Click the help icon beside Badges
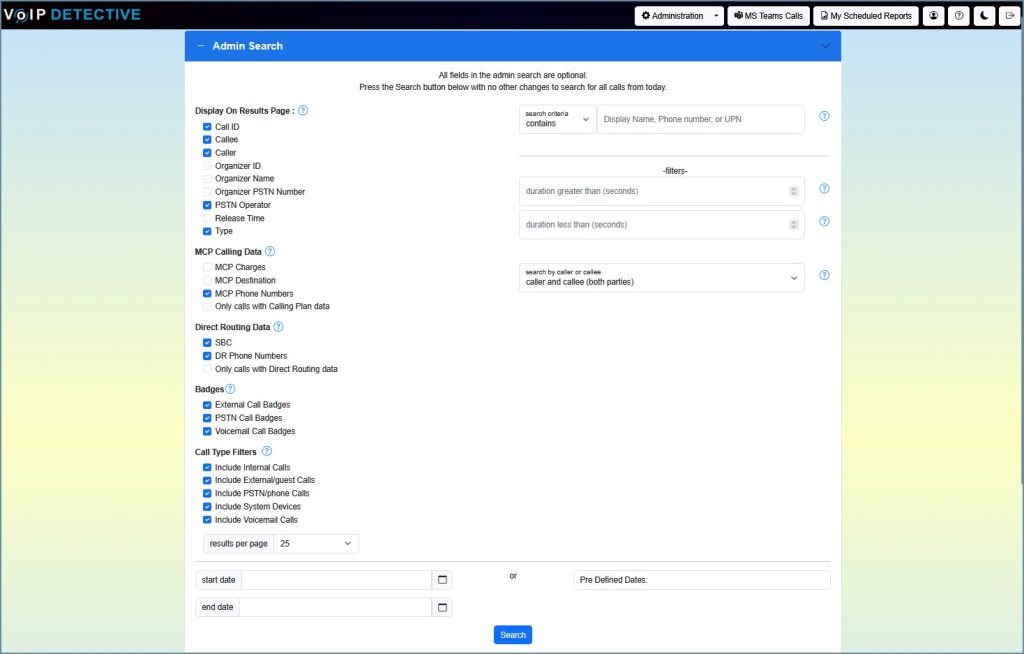This screenshot has width=1024, height=654. [228, 388]
